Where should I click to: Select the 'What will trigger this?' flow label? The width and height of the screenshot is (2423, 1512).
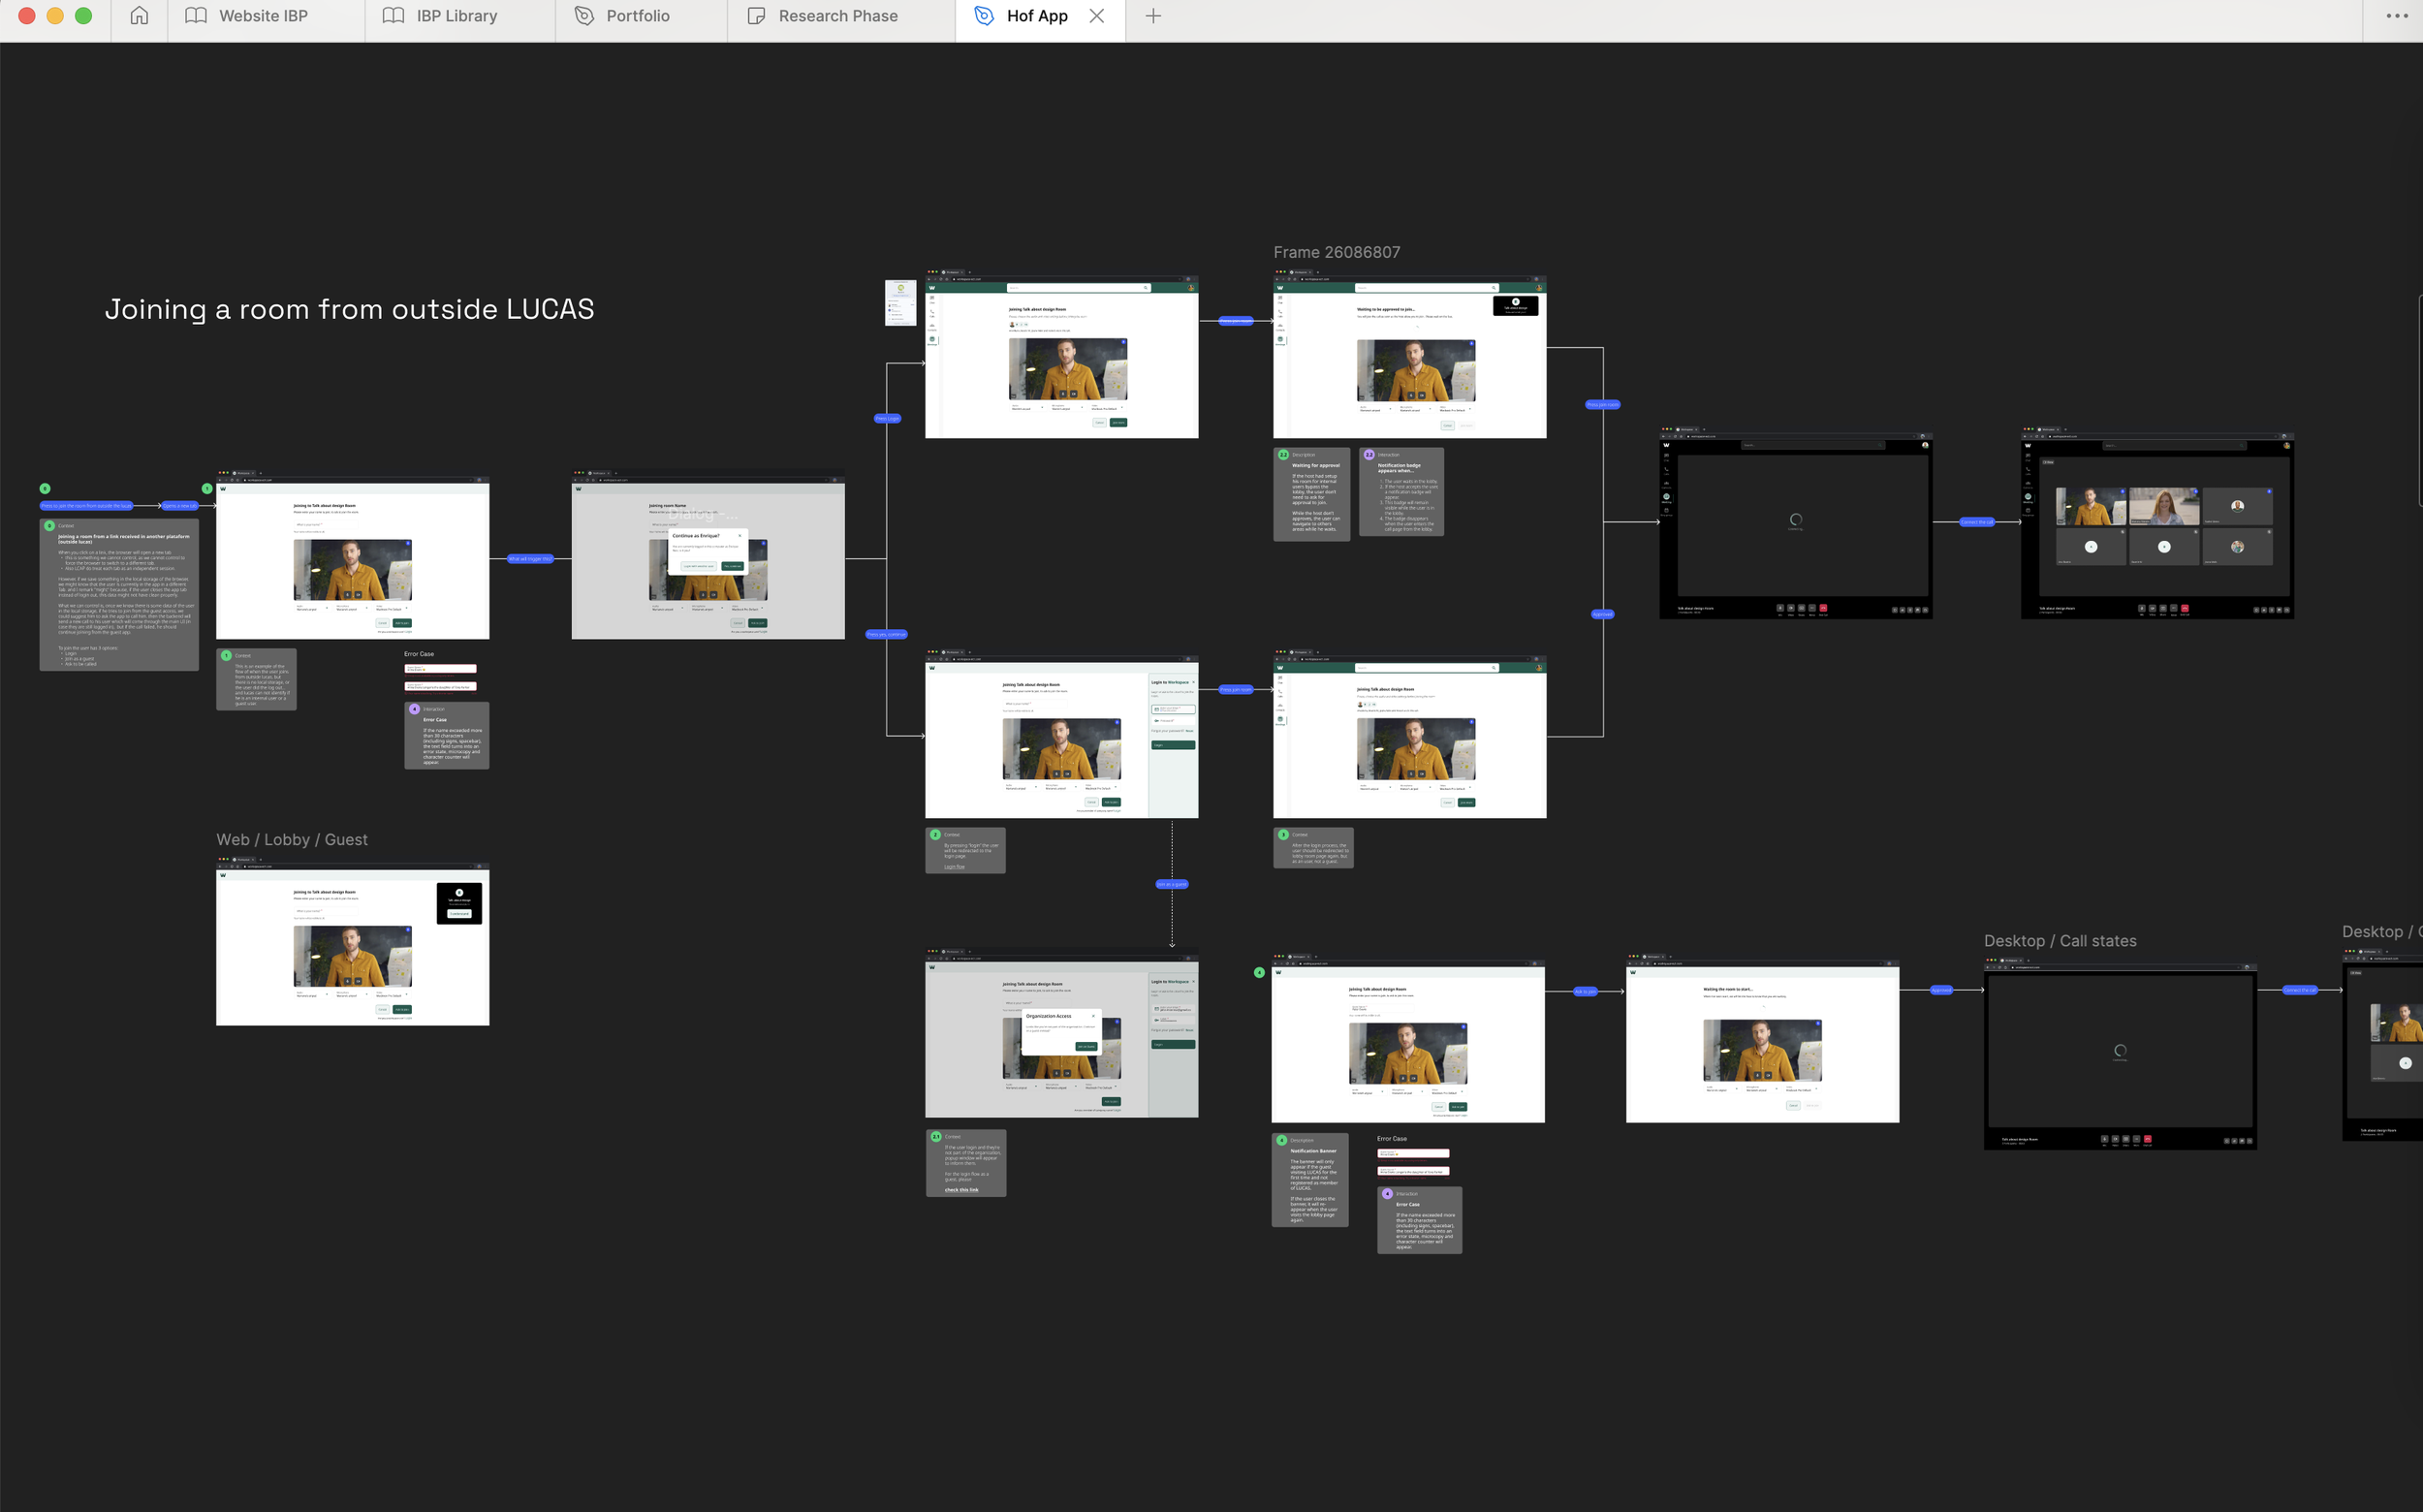coord(530,559)
